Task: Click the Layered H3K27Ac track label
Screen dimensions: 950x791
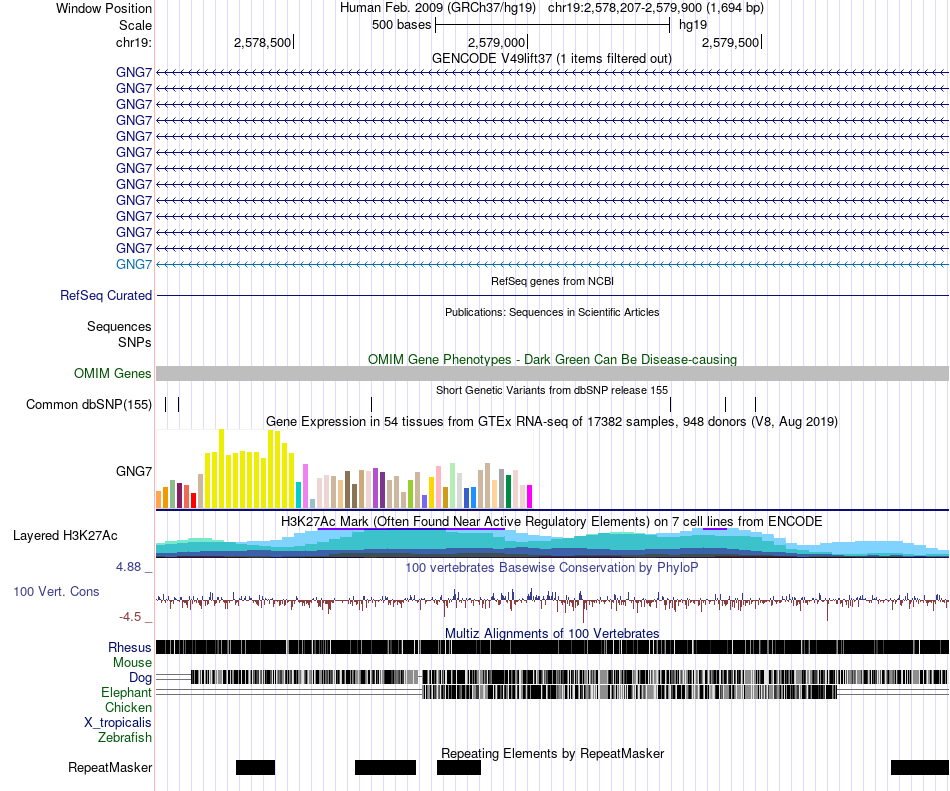Action: 65,535
